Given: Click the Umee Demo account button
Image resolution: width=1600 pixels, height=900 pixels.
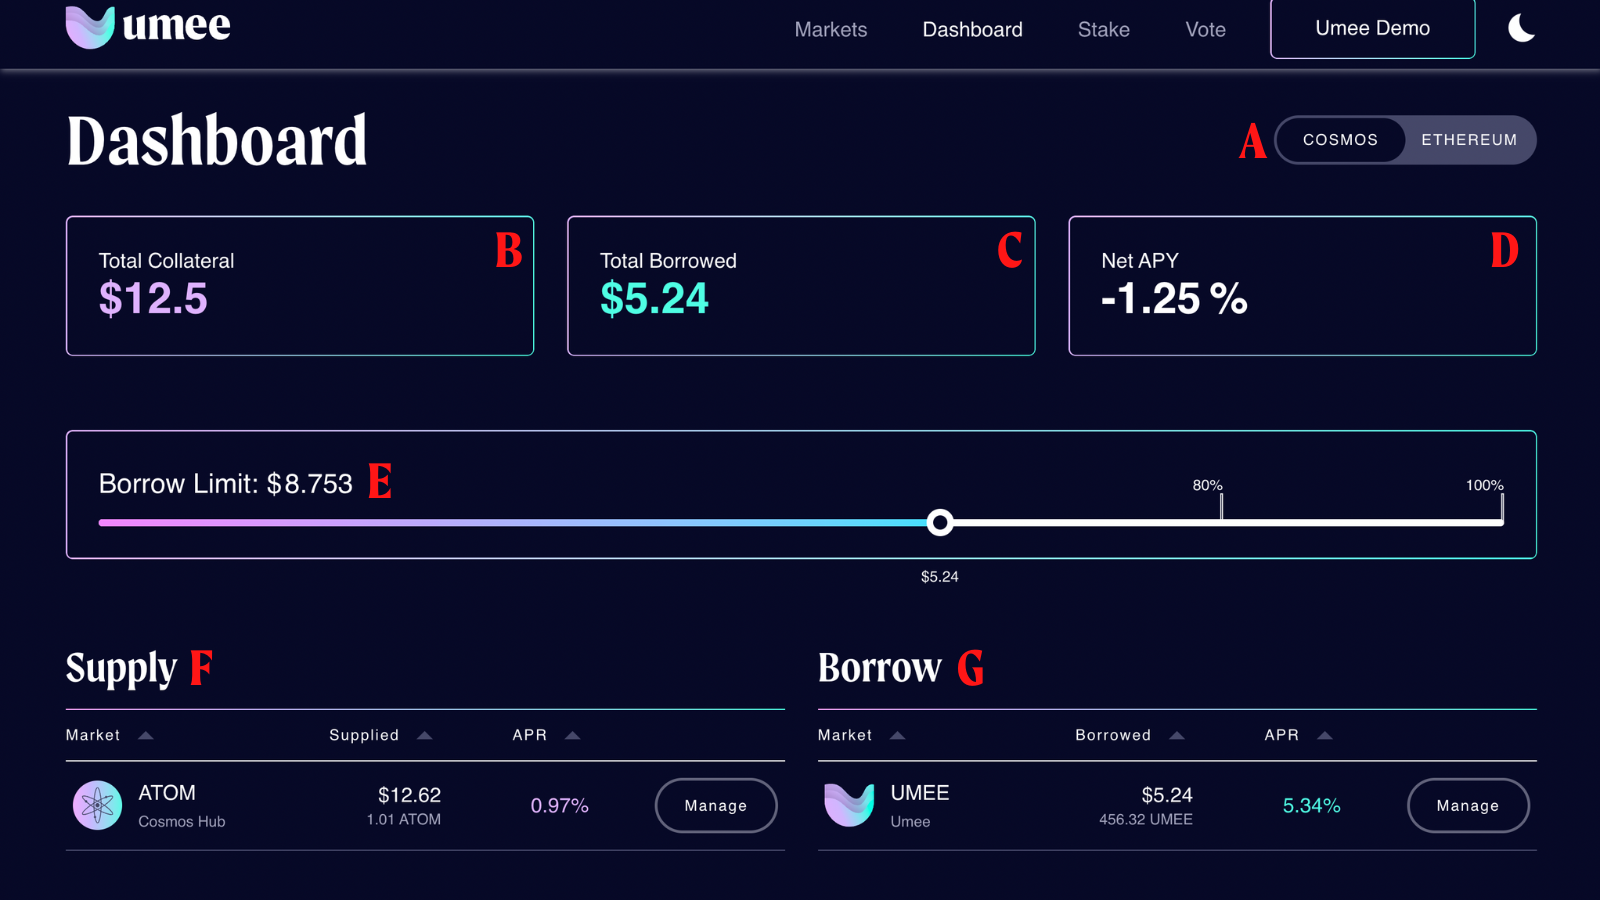Looking at the screenshot, I should (1372, 28).
